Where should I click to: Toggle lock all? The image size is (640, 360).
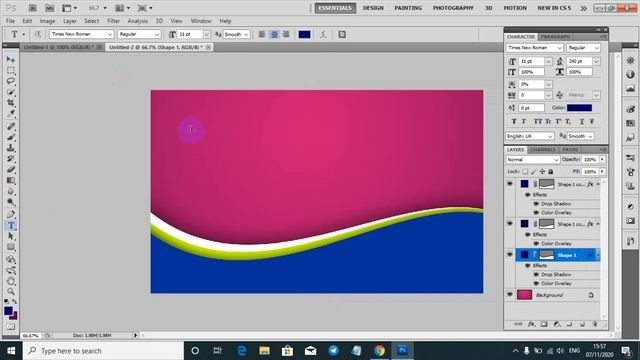point(551,171)
